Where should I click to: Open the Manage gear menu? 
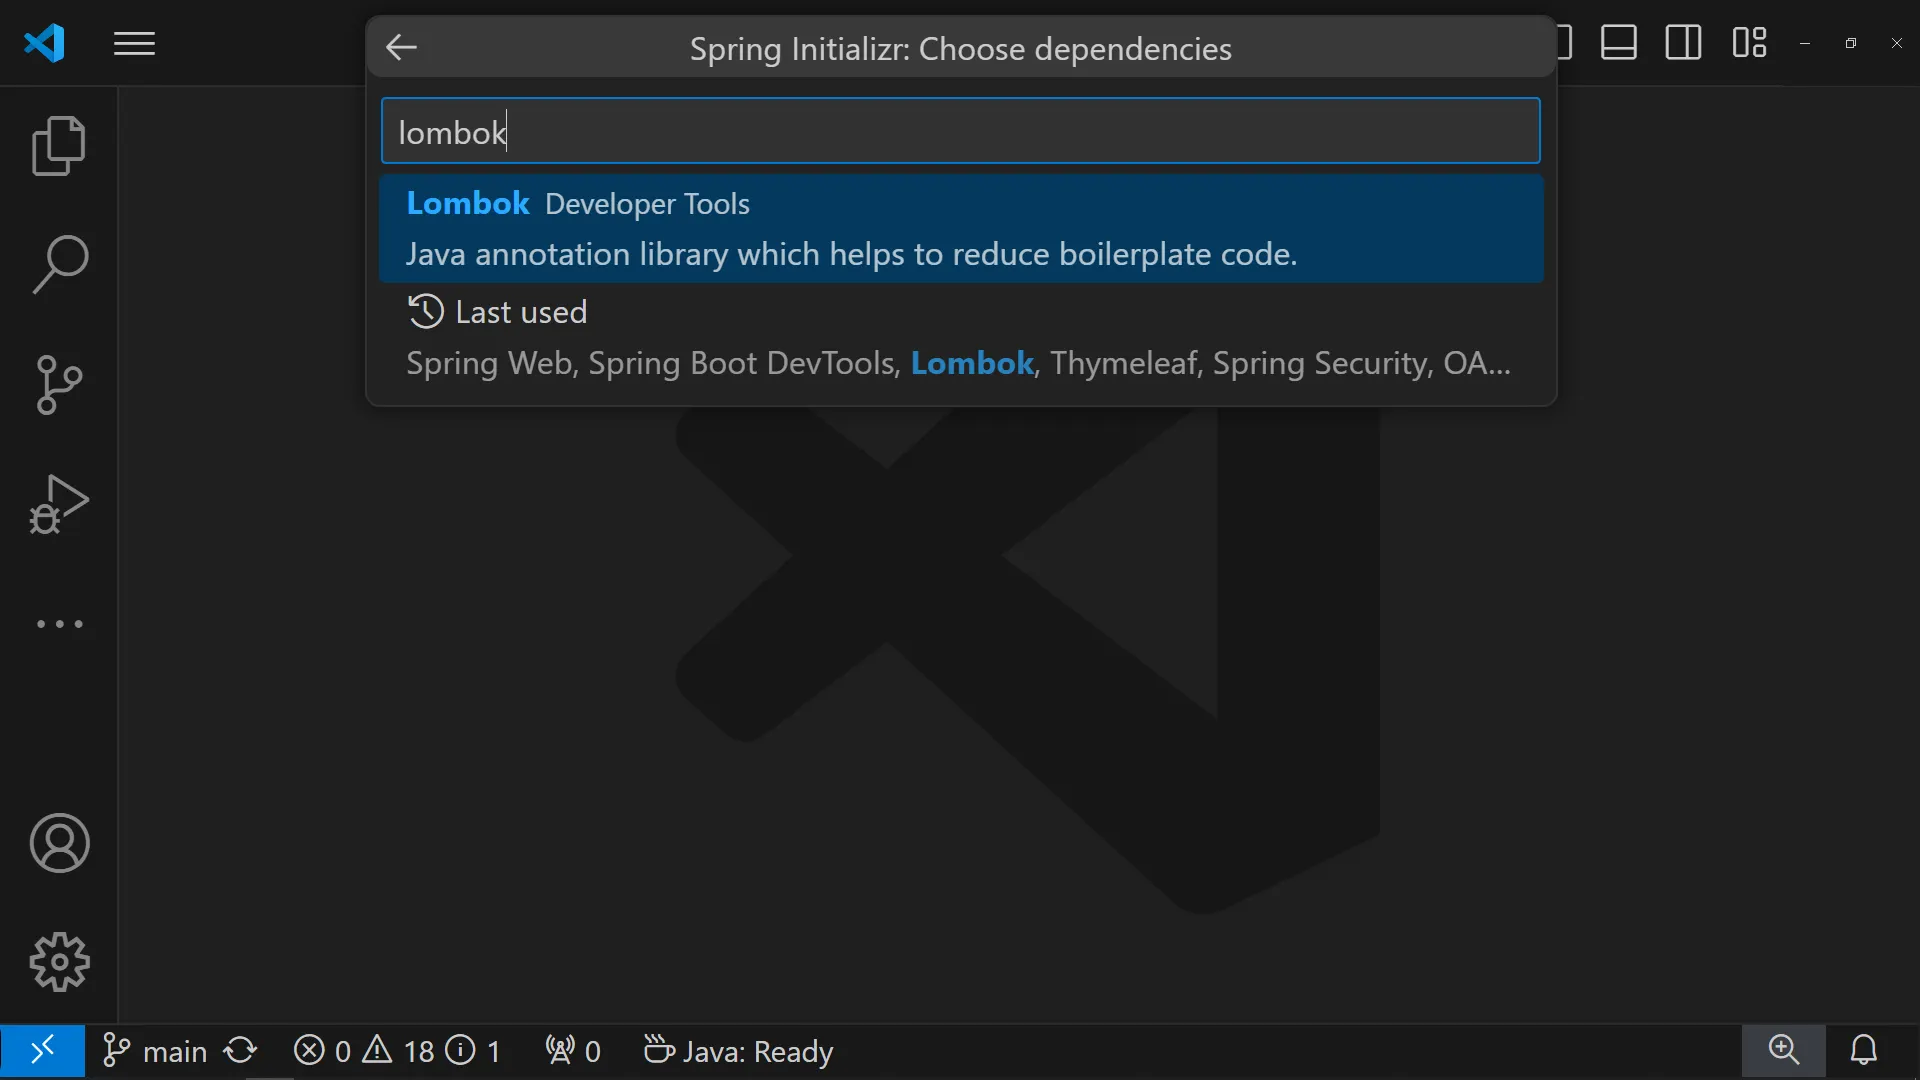[x=59, y=962]
